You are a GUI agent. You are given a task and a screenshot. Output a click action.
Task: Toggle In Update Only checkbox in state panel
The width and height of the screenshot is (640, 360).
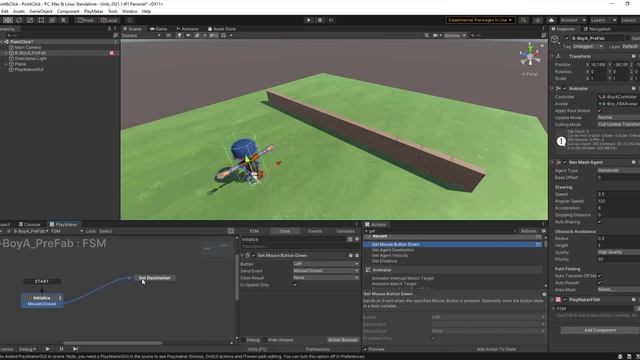[x=295, y=285]
